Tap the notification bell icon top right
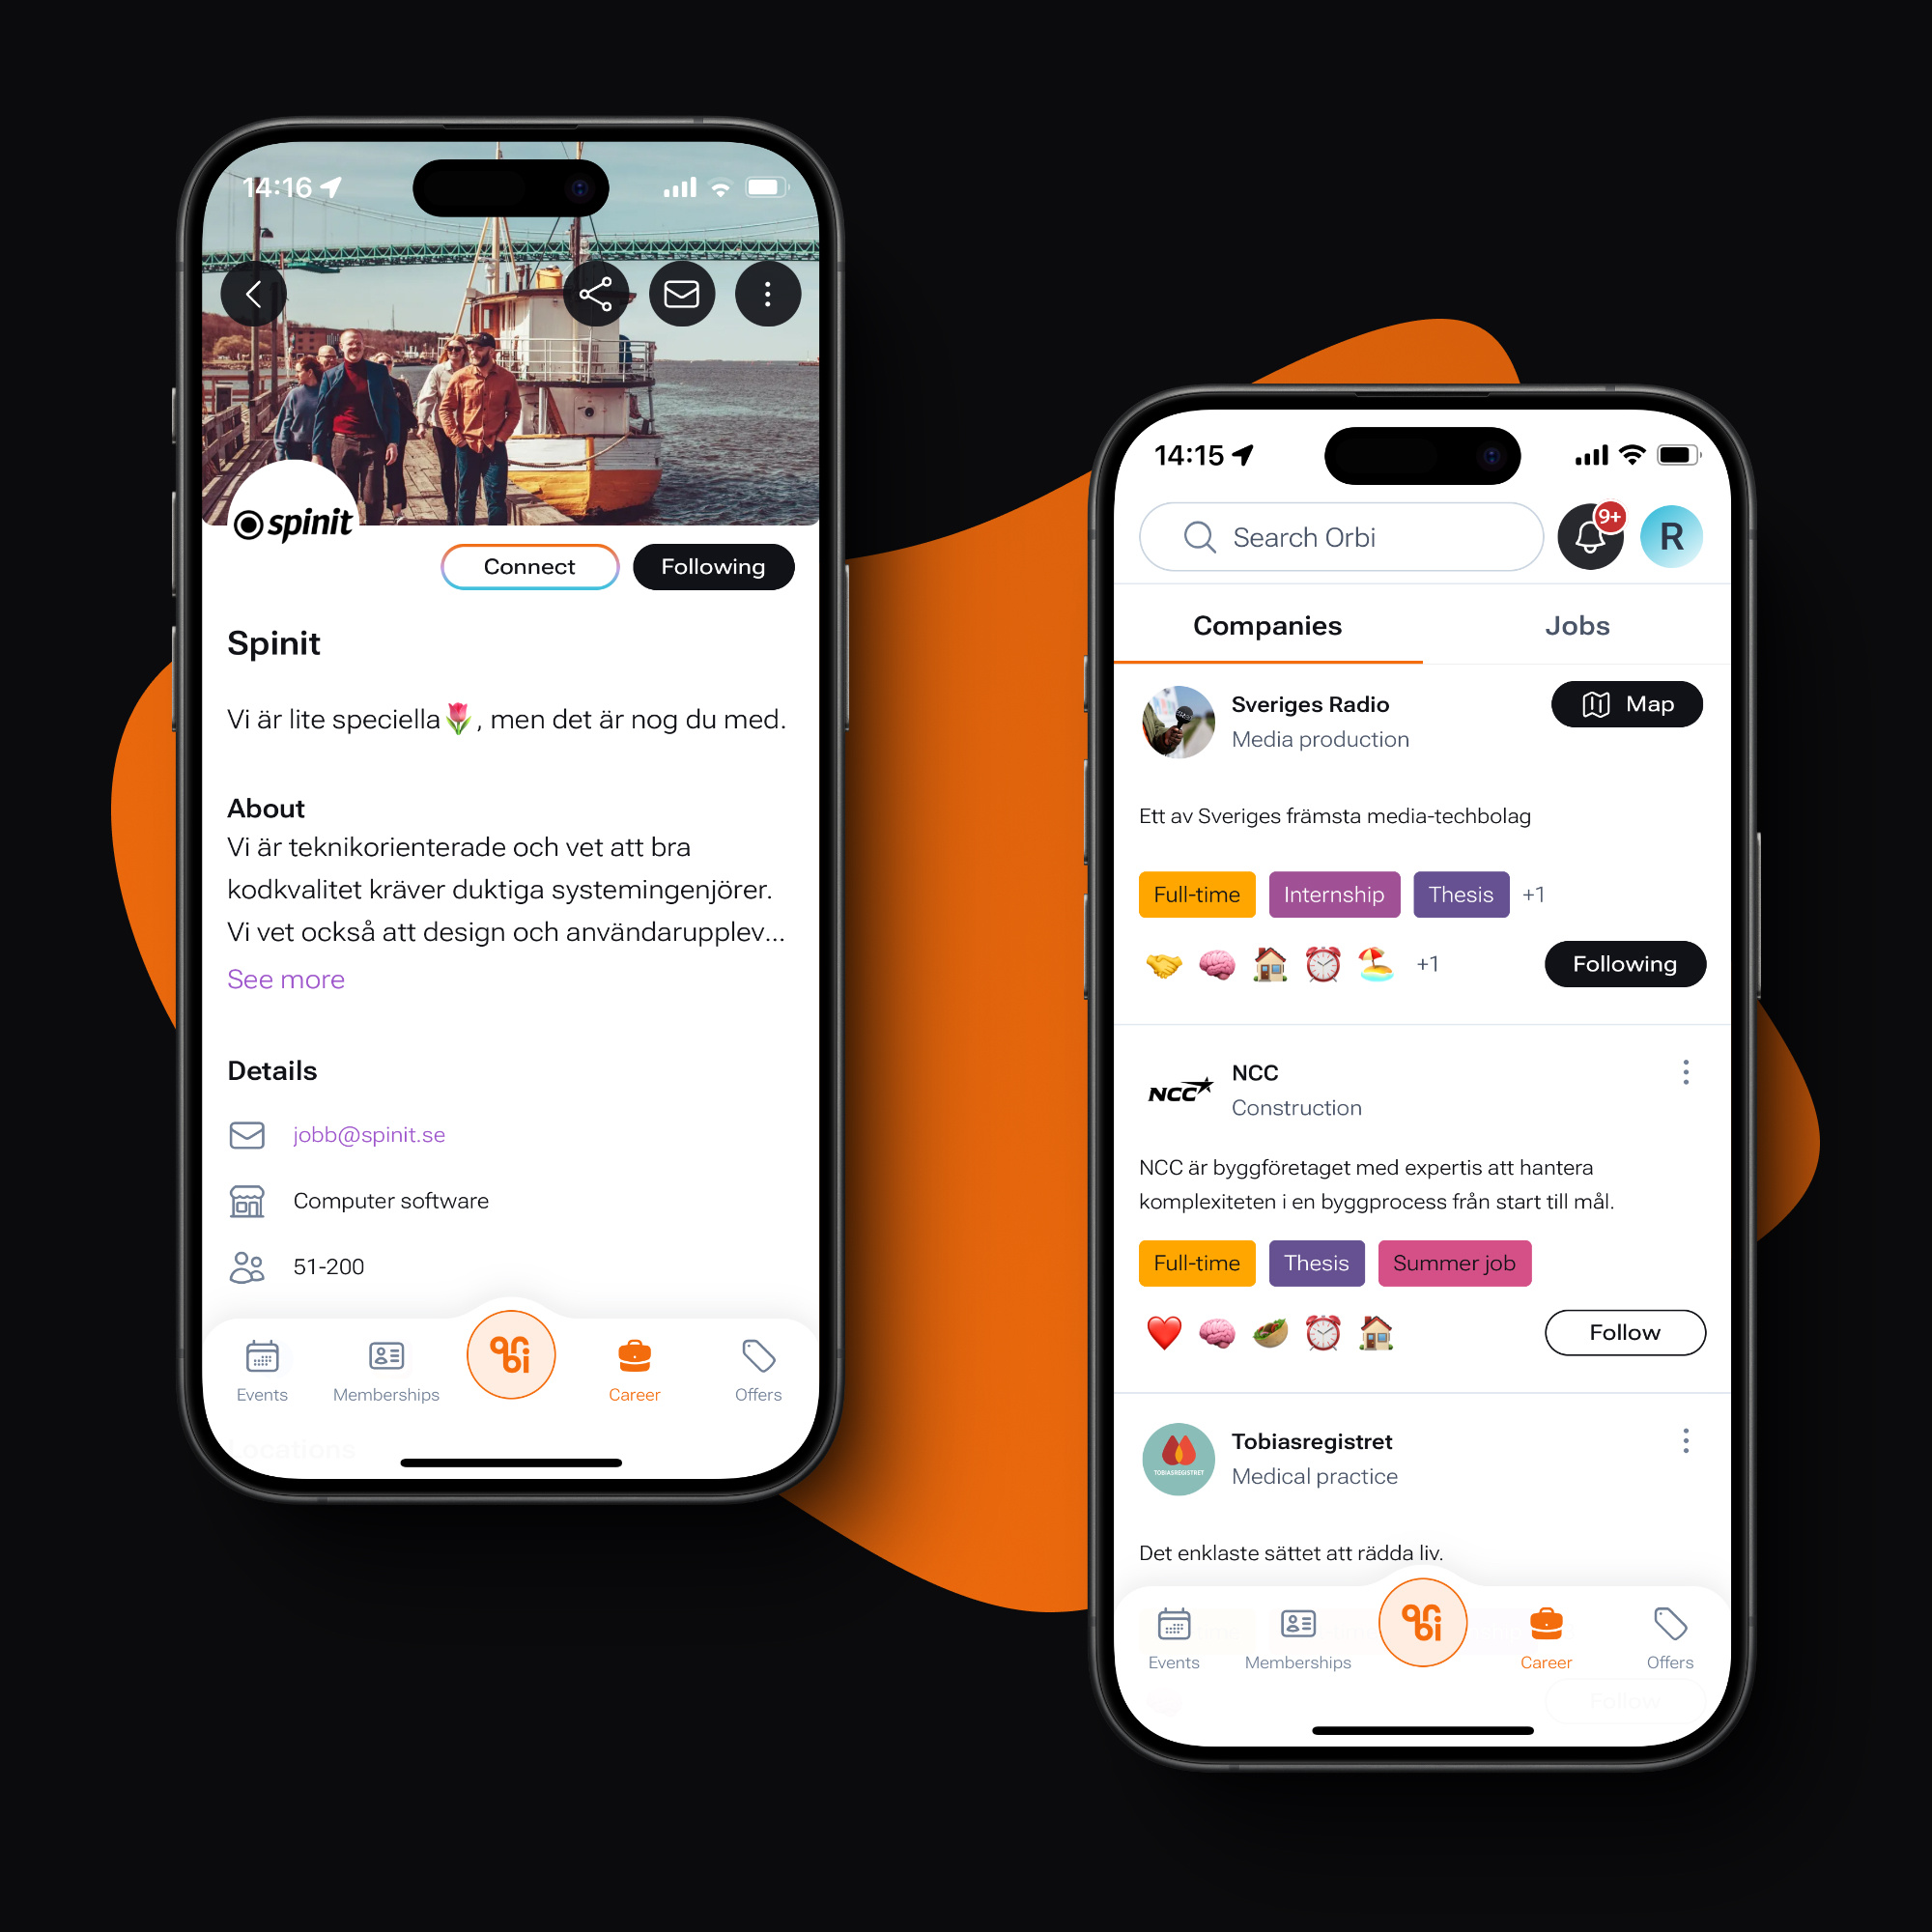This screenshot has width=1932, height=1932. (1591, 530)
